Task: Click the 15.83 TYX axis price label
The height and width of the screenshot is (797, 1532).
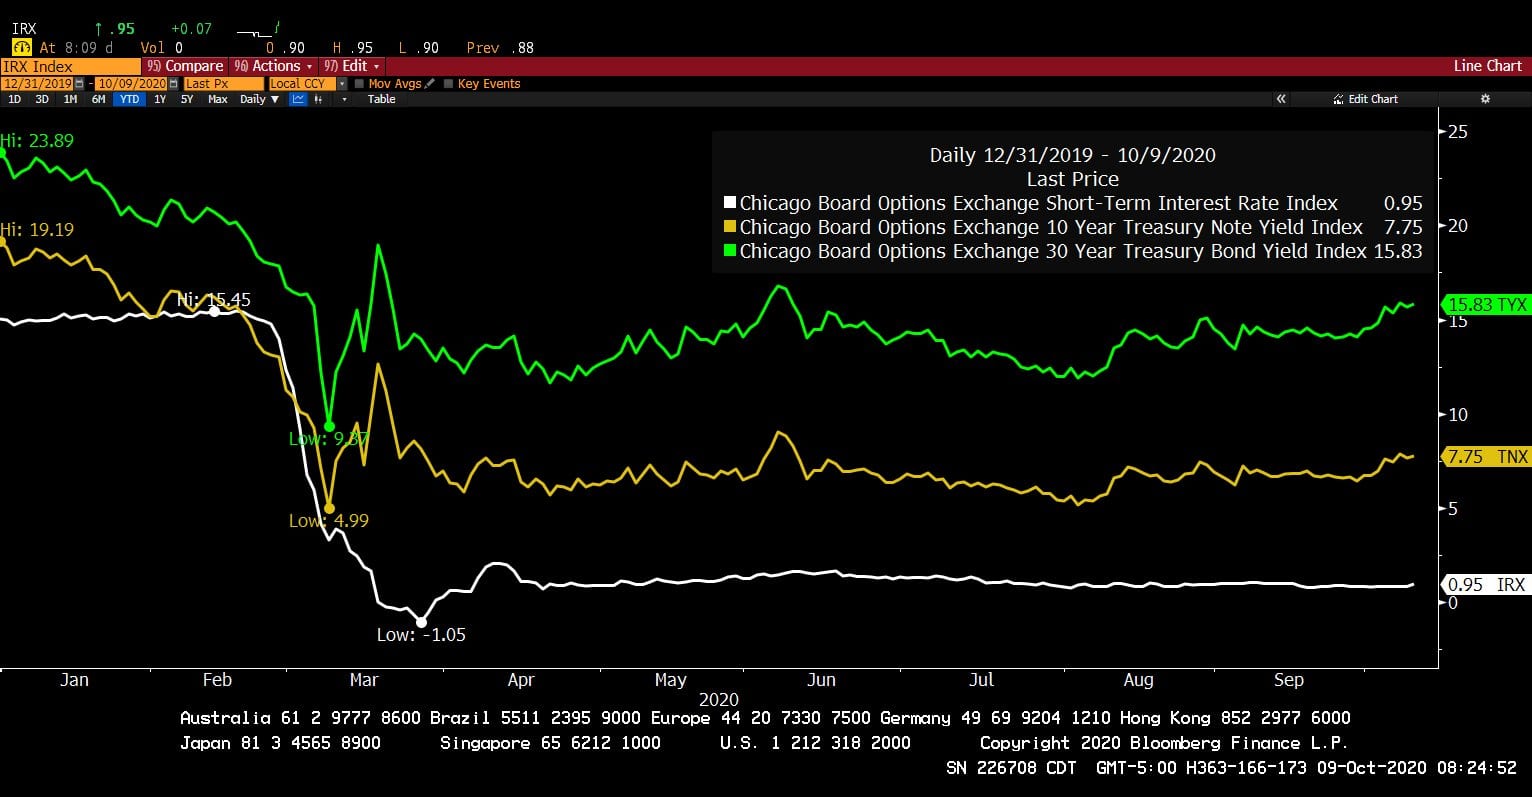Action: coord(1487,305)
